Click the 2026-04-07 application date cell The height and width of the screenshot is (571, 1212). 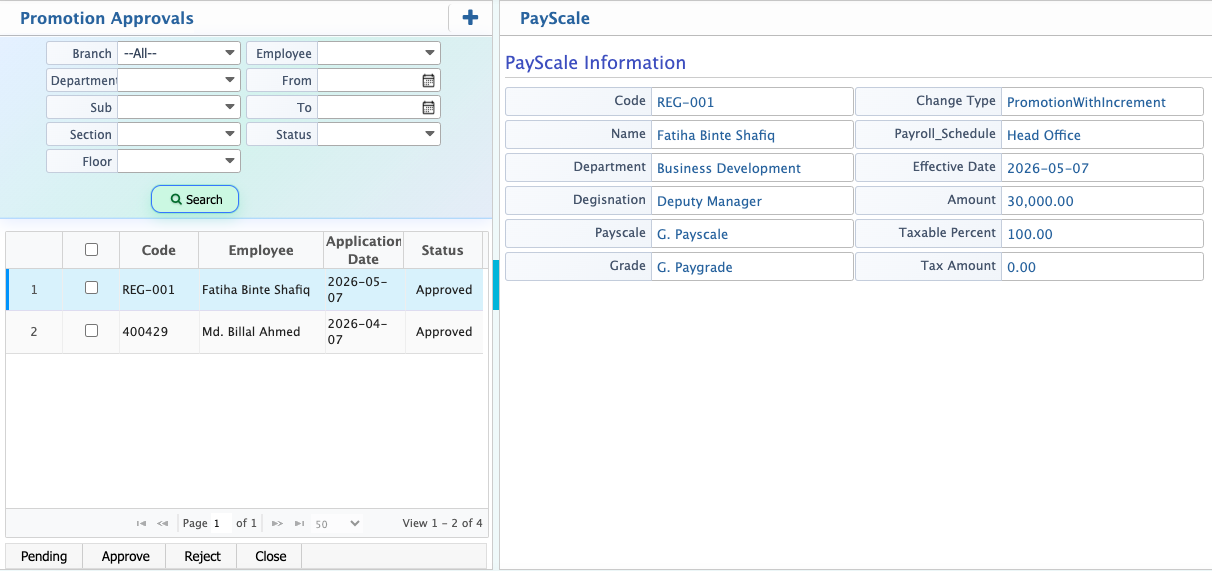363,331
